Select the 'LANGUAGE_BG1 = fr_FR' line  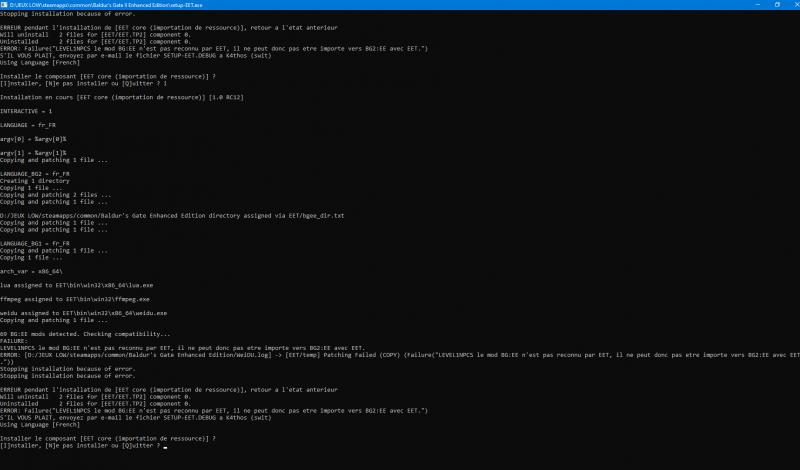click(35, 243)
